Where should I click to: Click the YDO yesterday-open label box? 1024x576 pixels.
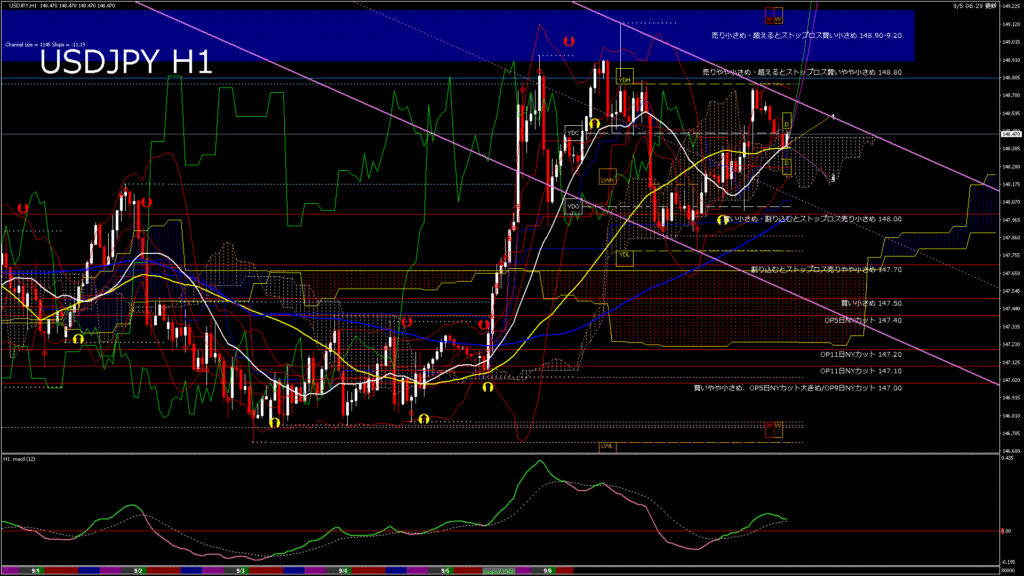pyautogui.click(x=573, y=206)
